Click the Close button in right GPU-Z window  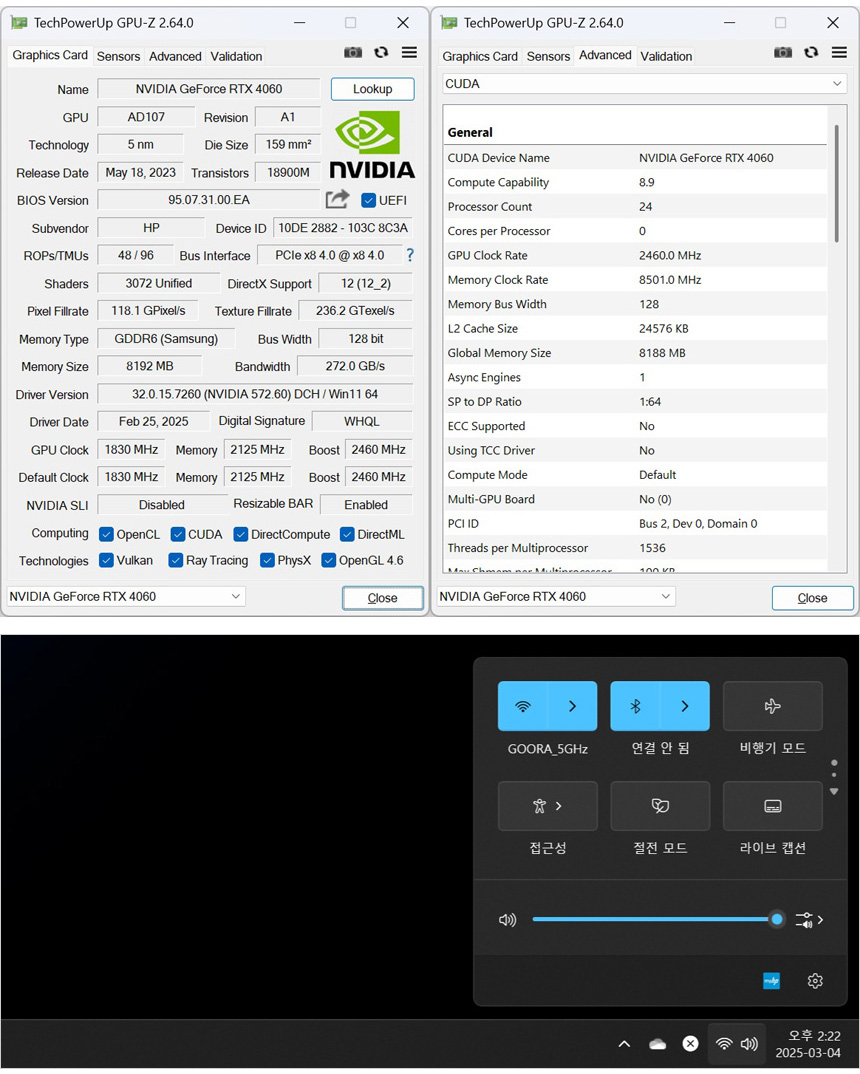(x=812, y=598)
